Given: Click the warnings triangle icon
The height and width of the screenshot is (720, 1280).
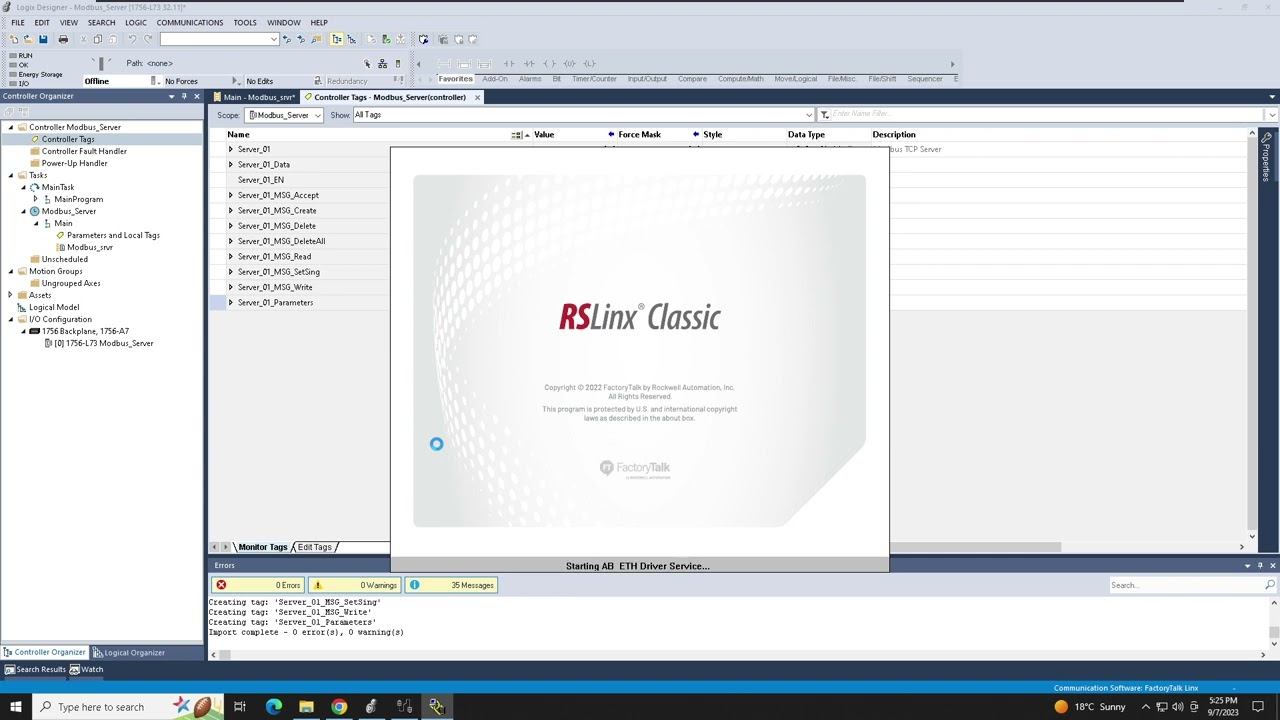Looking at the screenshot, I should tap(318, 585).
